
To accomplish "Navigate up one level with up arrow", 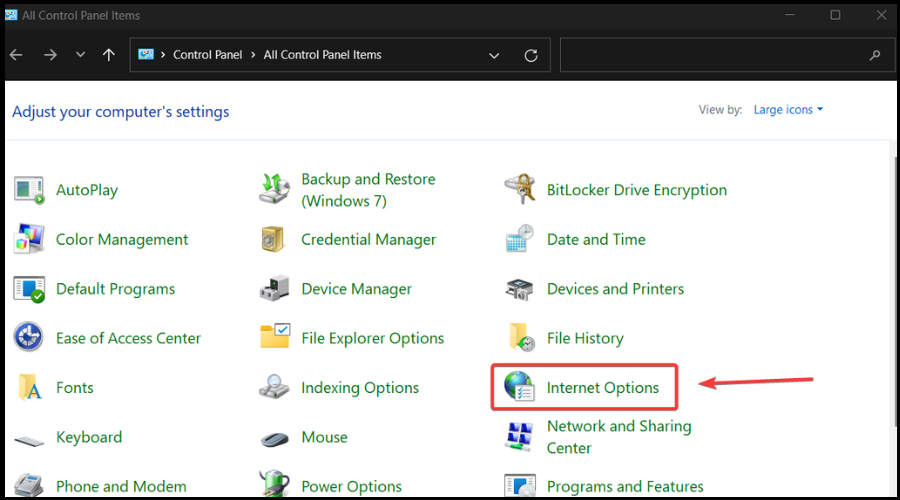I will click(108, 55).
